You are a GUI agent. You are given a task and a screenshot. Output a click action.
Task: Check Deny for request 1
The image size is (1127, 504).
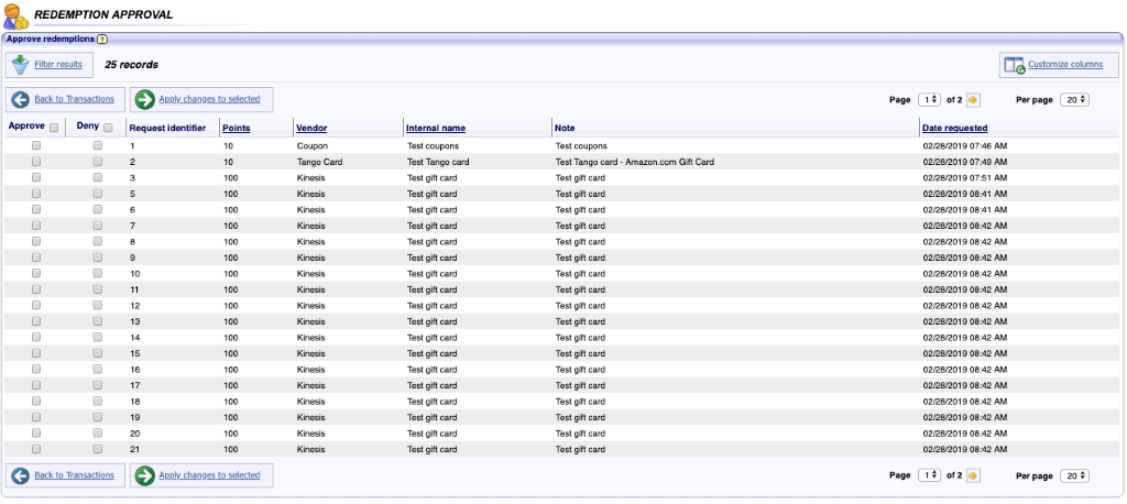[x=97, y=145]
